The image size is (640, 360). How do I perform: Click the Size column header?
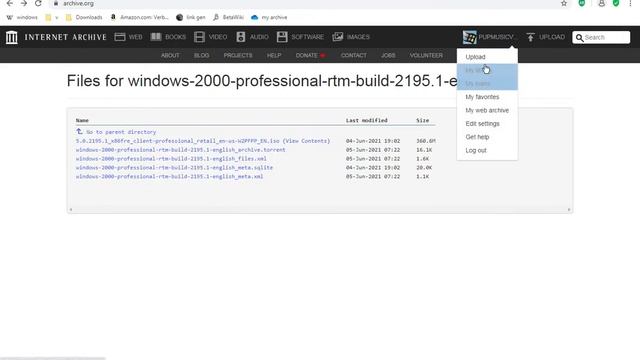(x=422, y=120)
